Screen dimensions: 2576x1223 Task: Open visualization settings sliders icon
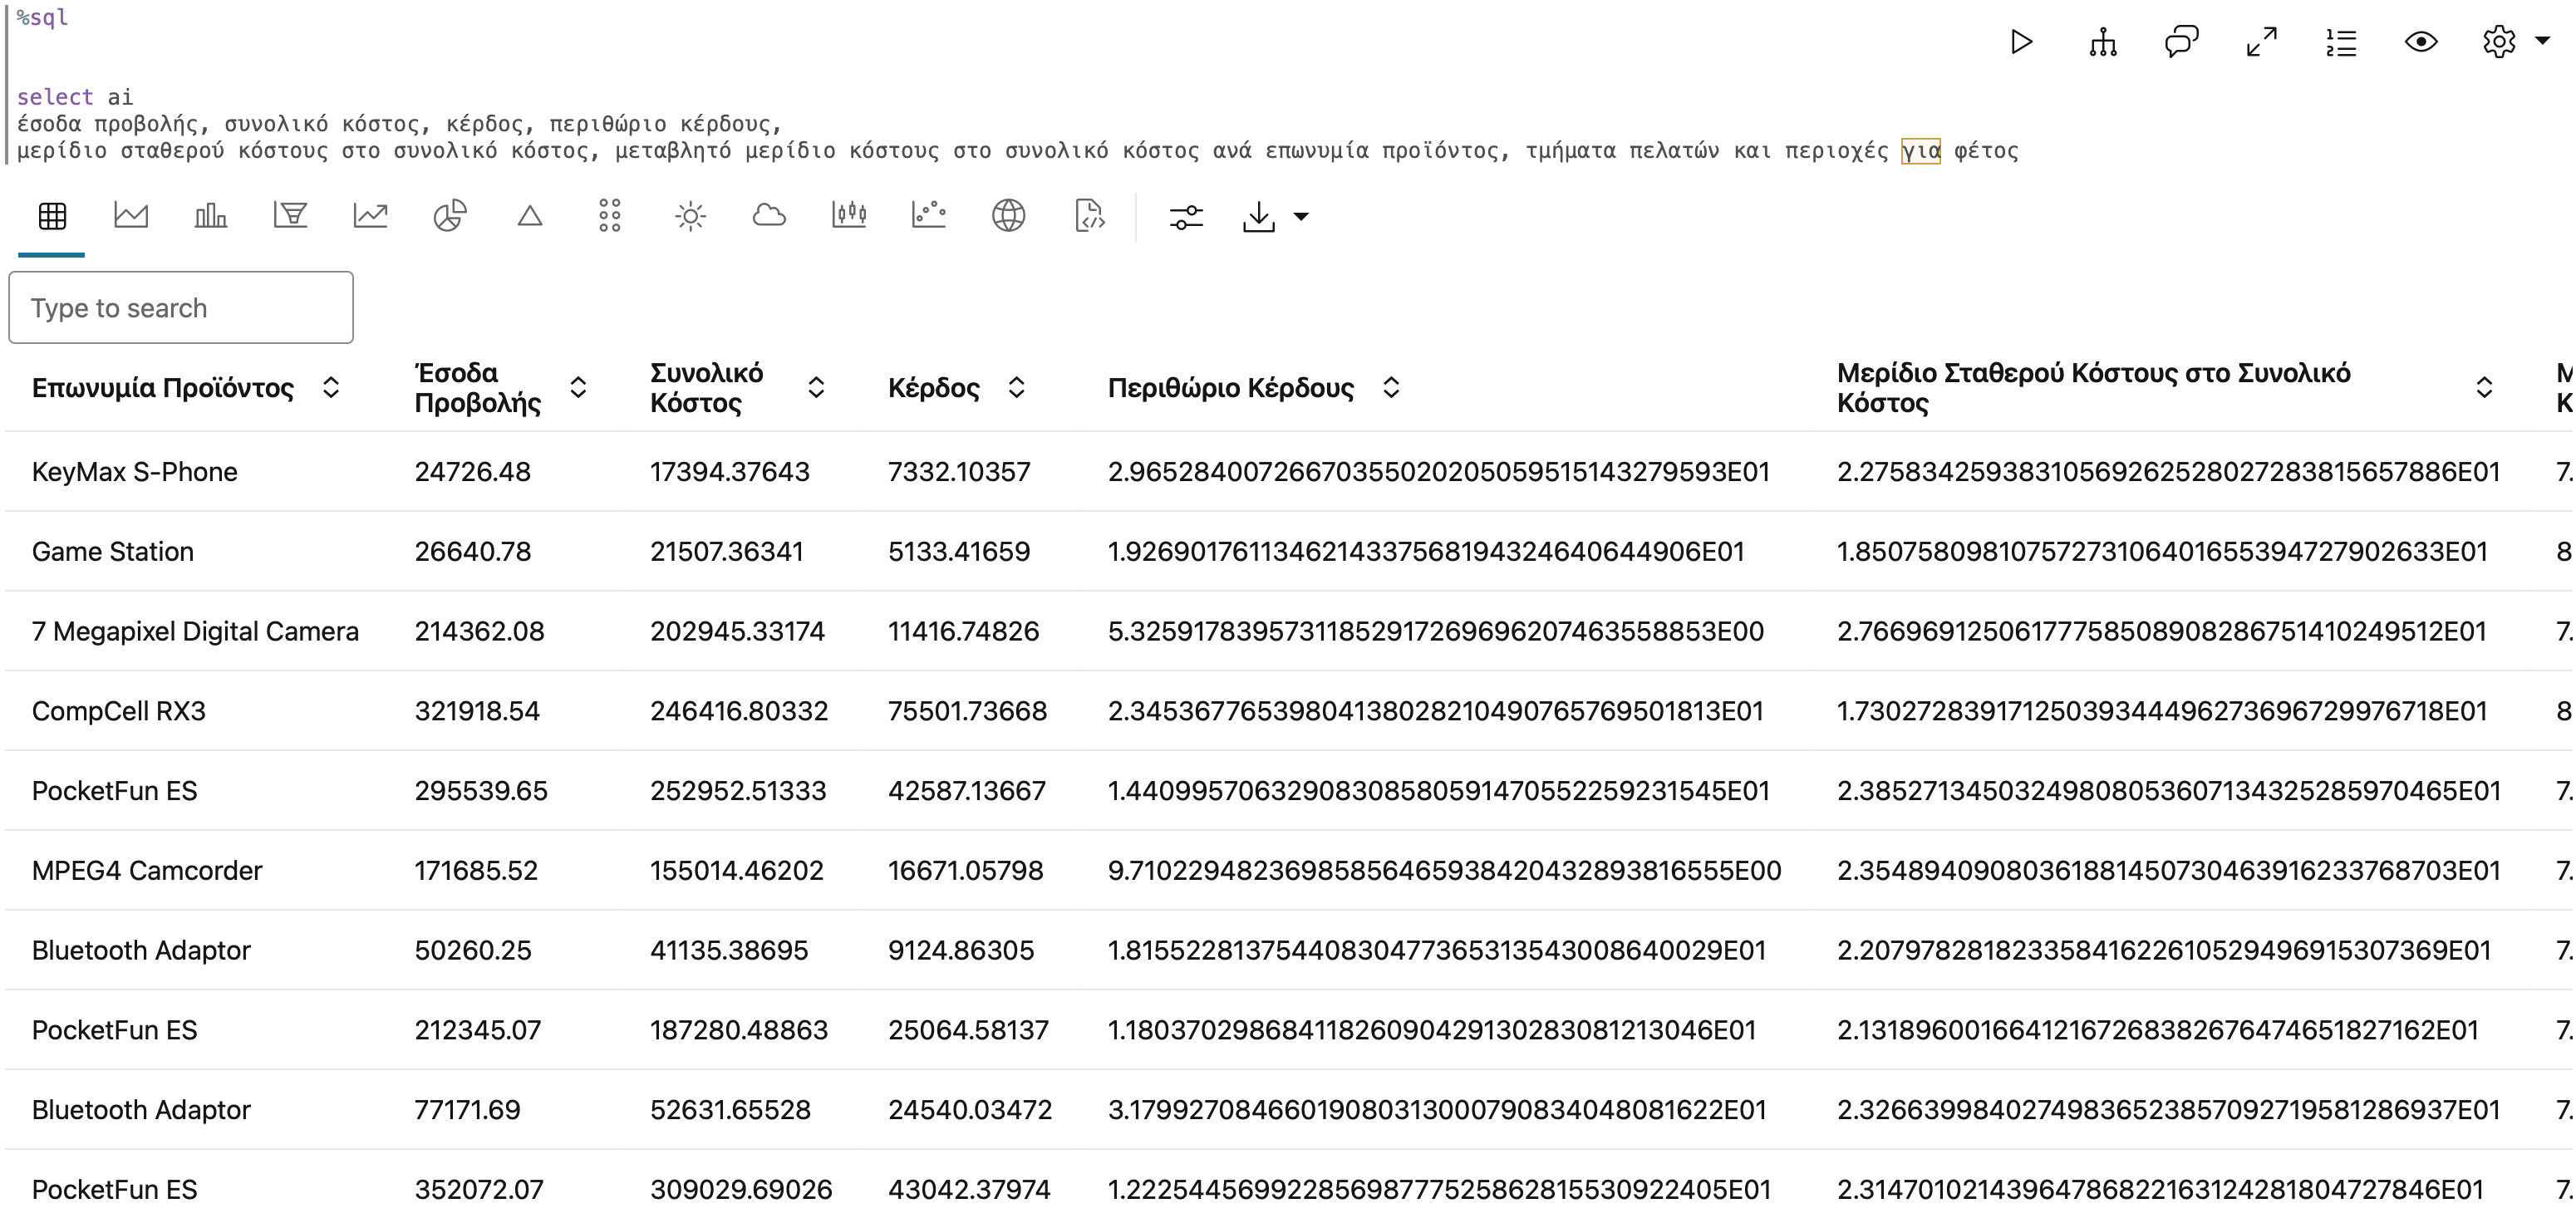point(1186,217)
